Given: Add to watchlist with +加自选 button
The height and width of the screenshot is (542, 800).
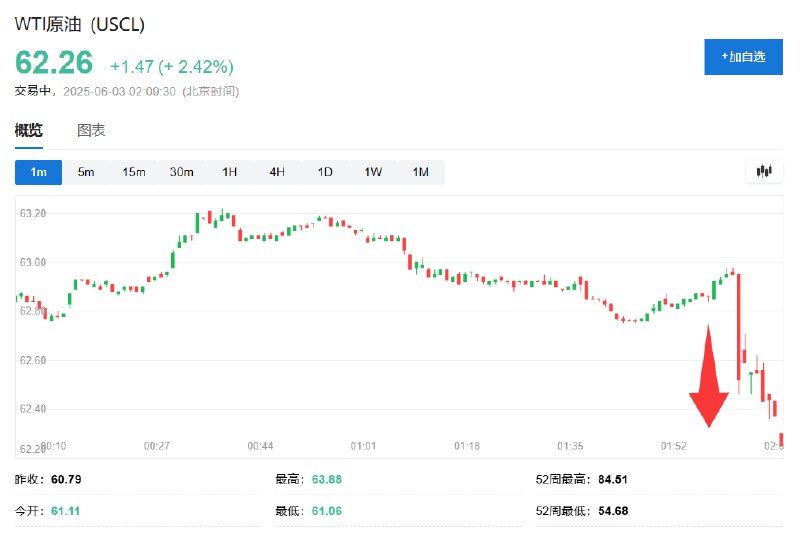Looking at the screenshot, I should point(743,57).
